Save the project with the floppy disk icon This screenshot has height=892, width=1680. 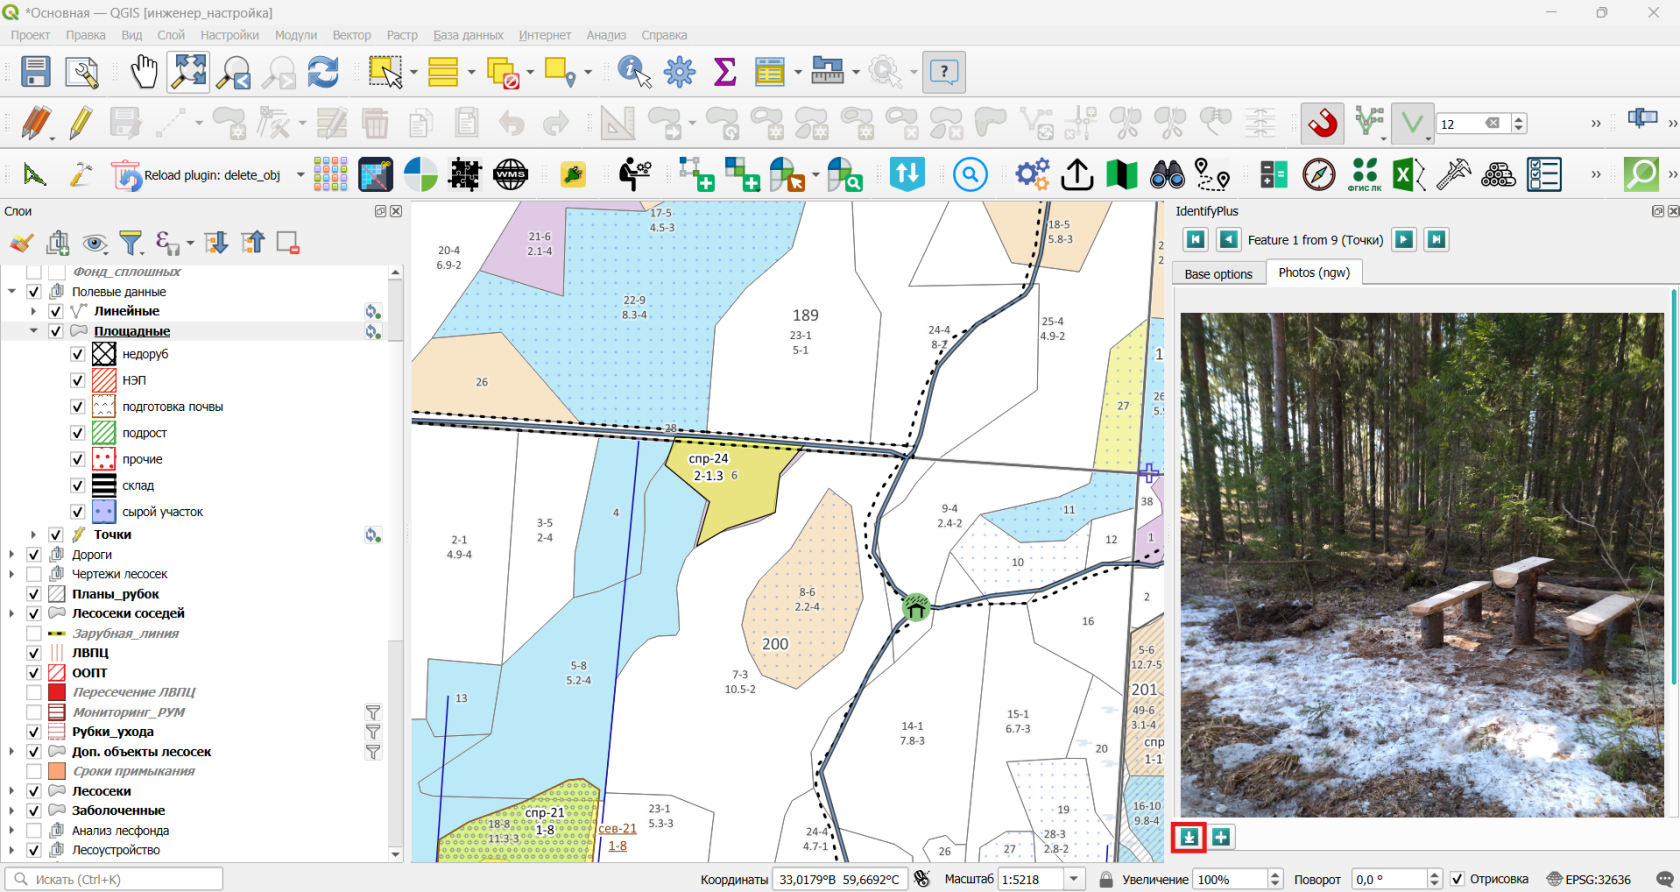pyautogui.click(x=36, y=72)
